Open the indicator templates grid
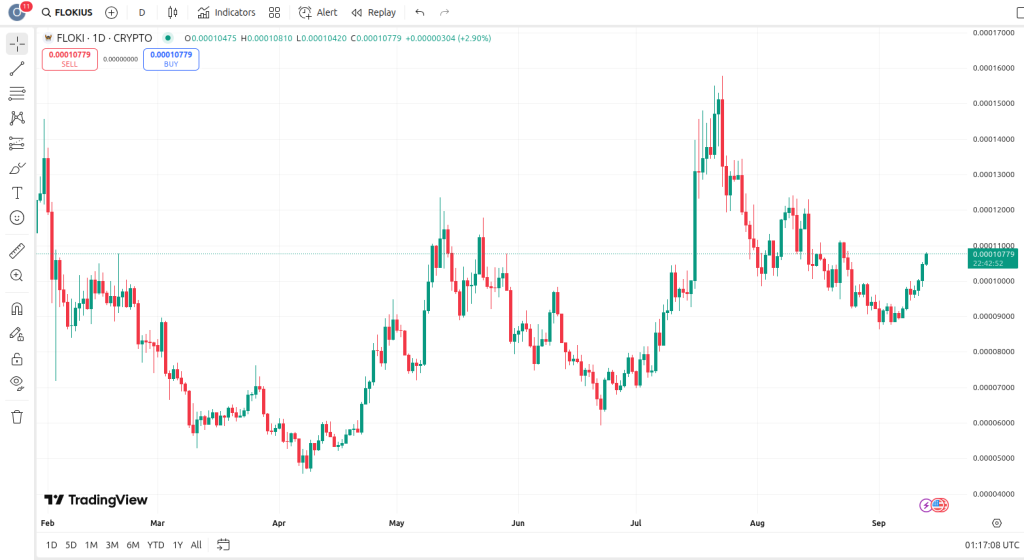 (x=274, y=12)
